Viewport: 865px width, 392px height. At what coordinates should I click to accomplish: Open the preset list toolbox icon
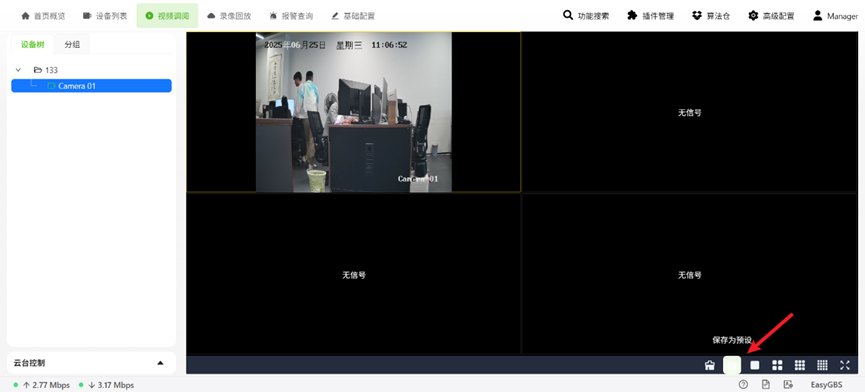click(709, 365)
